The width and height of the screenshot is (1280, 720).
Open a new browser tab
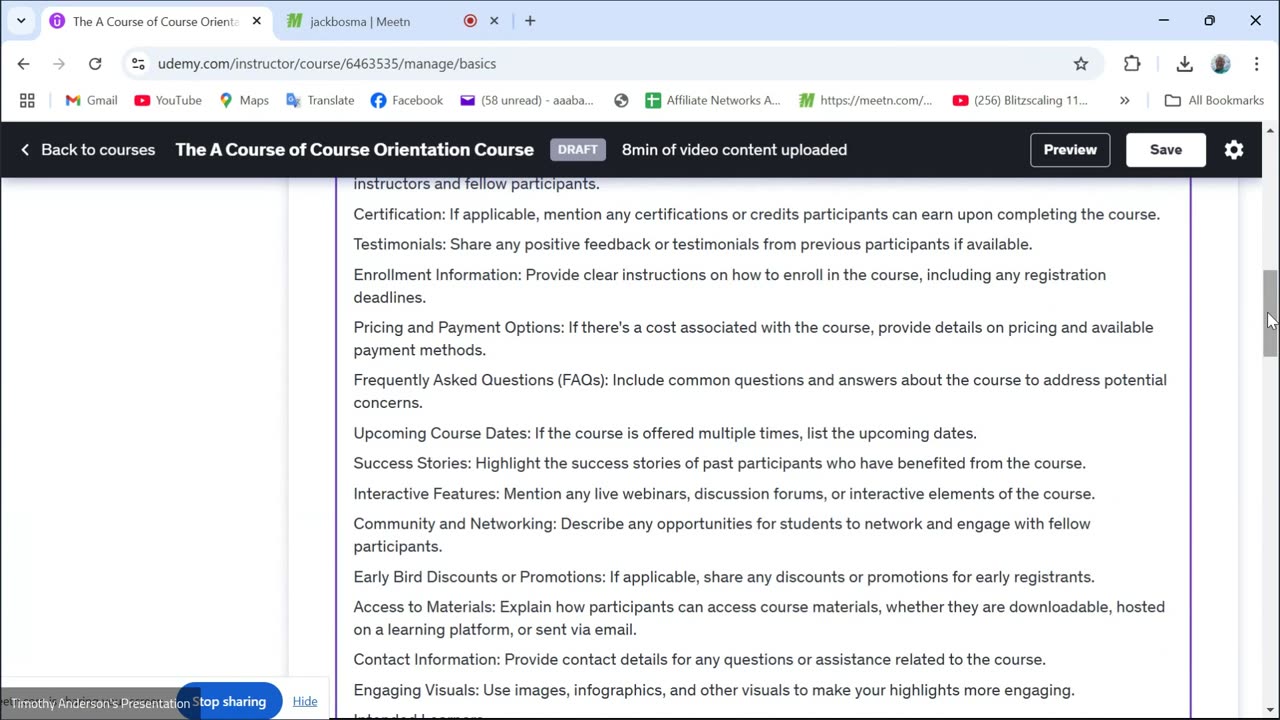[x=530, y=21]
